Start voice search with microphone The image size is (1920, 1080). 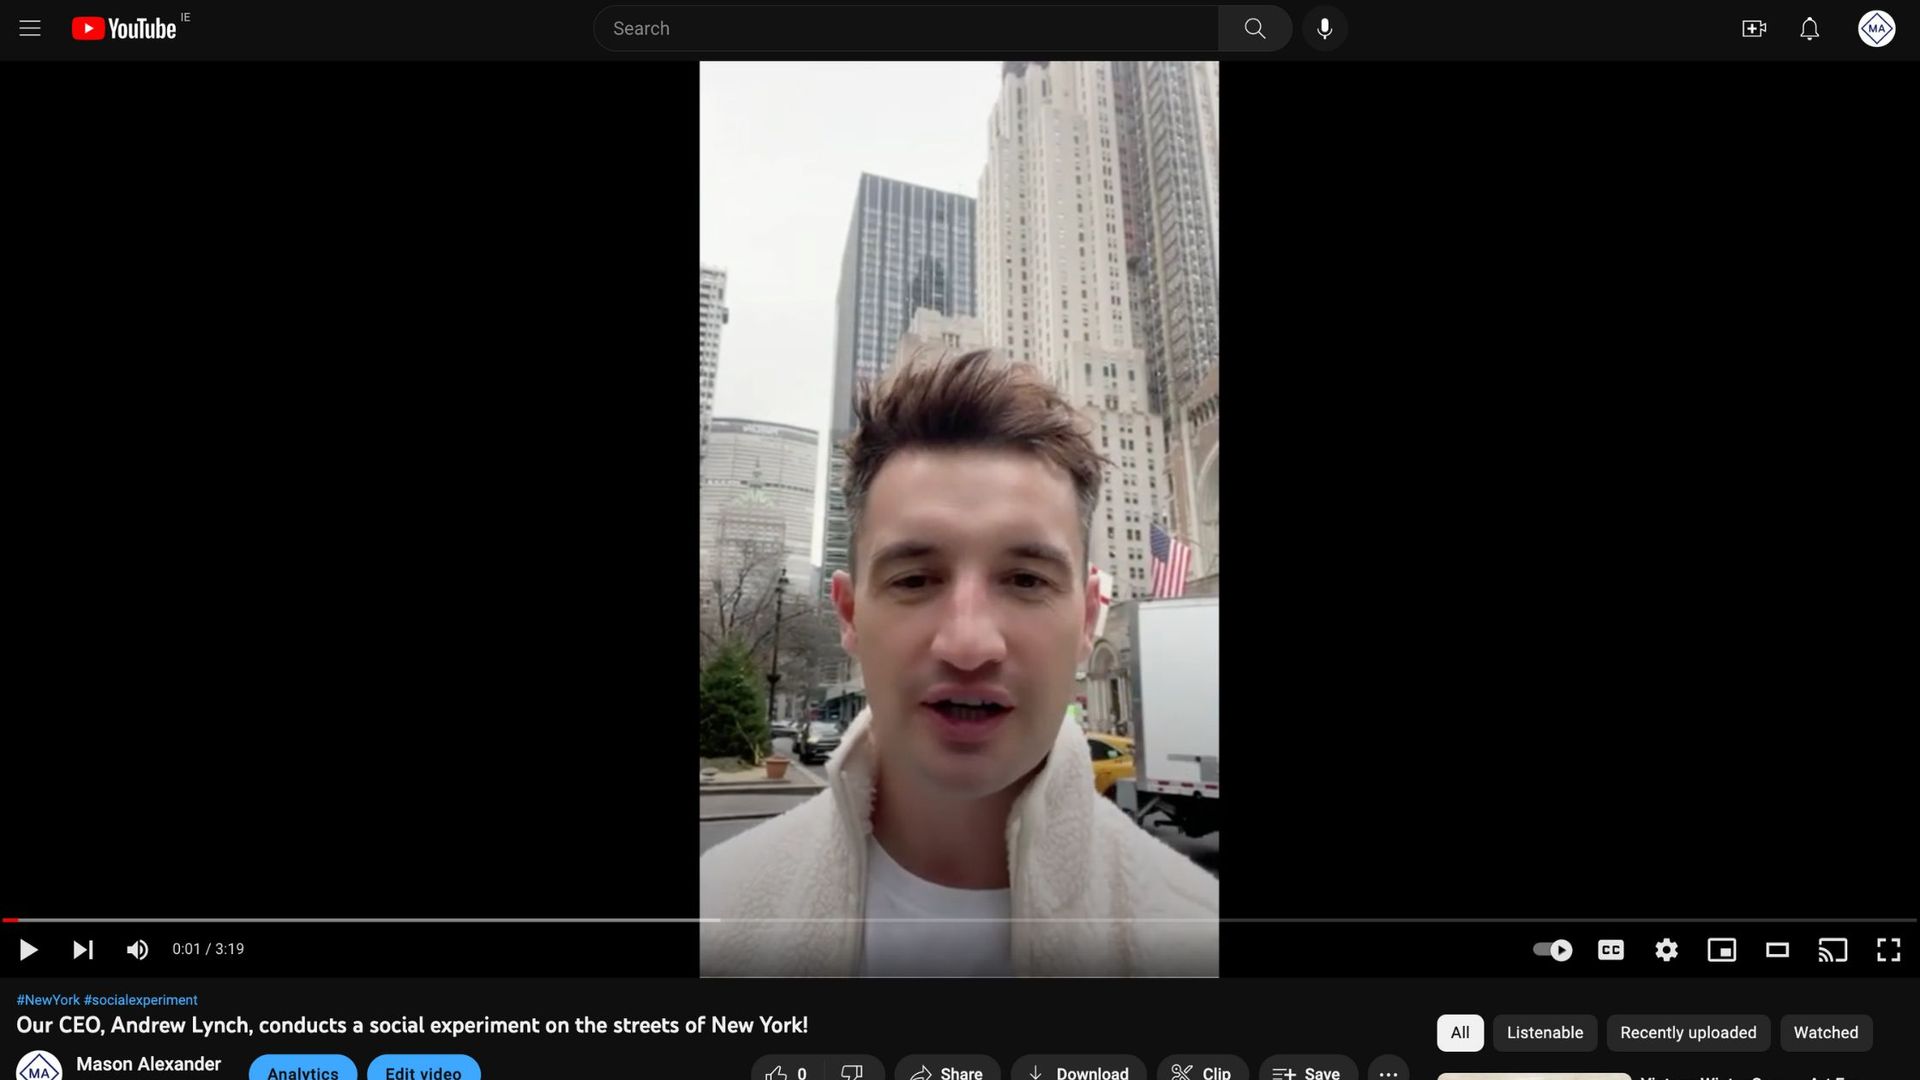[1324, 29]
